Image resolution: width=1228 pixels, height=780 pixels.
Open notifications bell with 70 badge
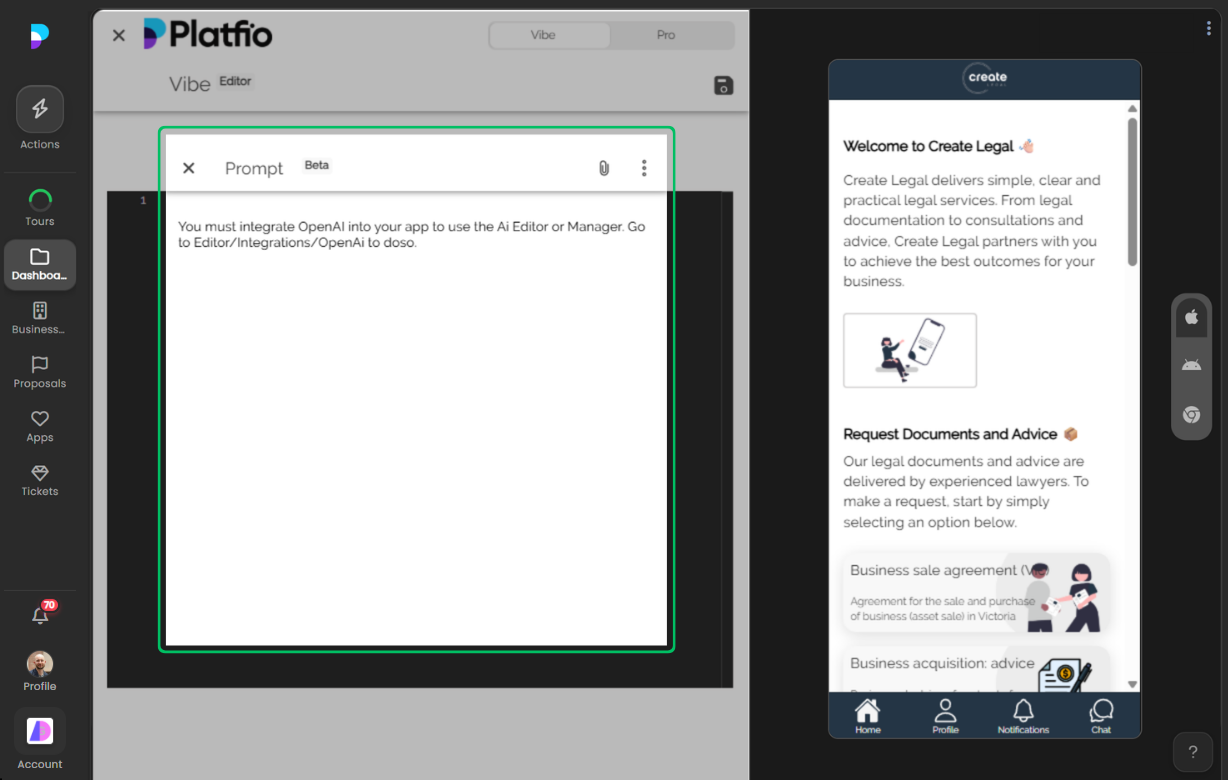click(x=40, y=616)
